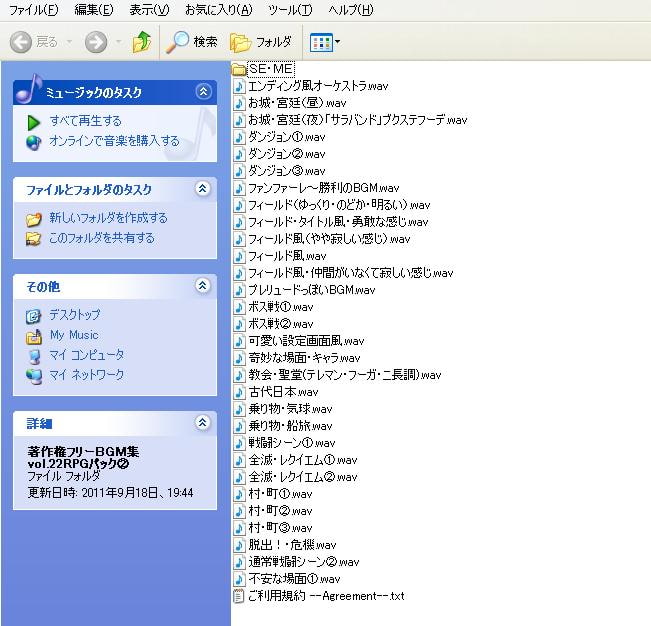The width and height of the screenshot is (651, 626).
Task: Click the new folder task icon
Action: 34,219
